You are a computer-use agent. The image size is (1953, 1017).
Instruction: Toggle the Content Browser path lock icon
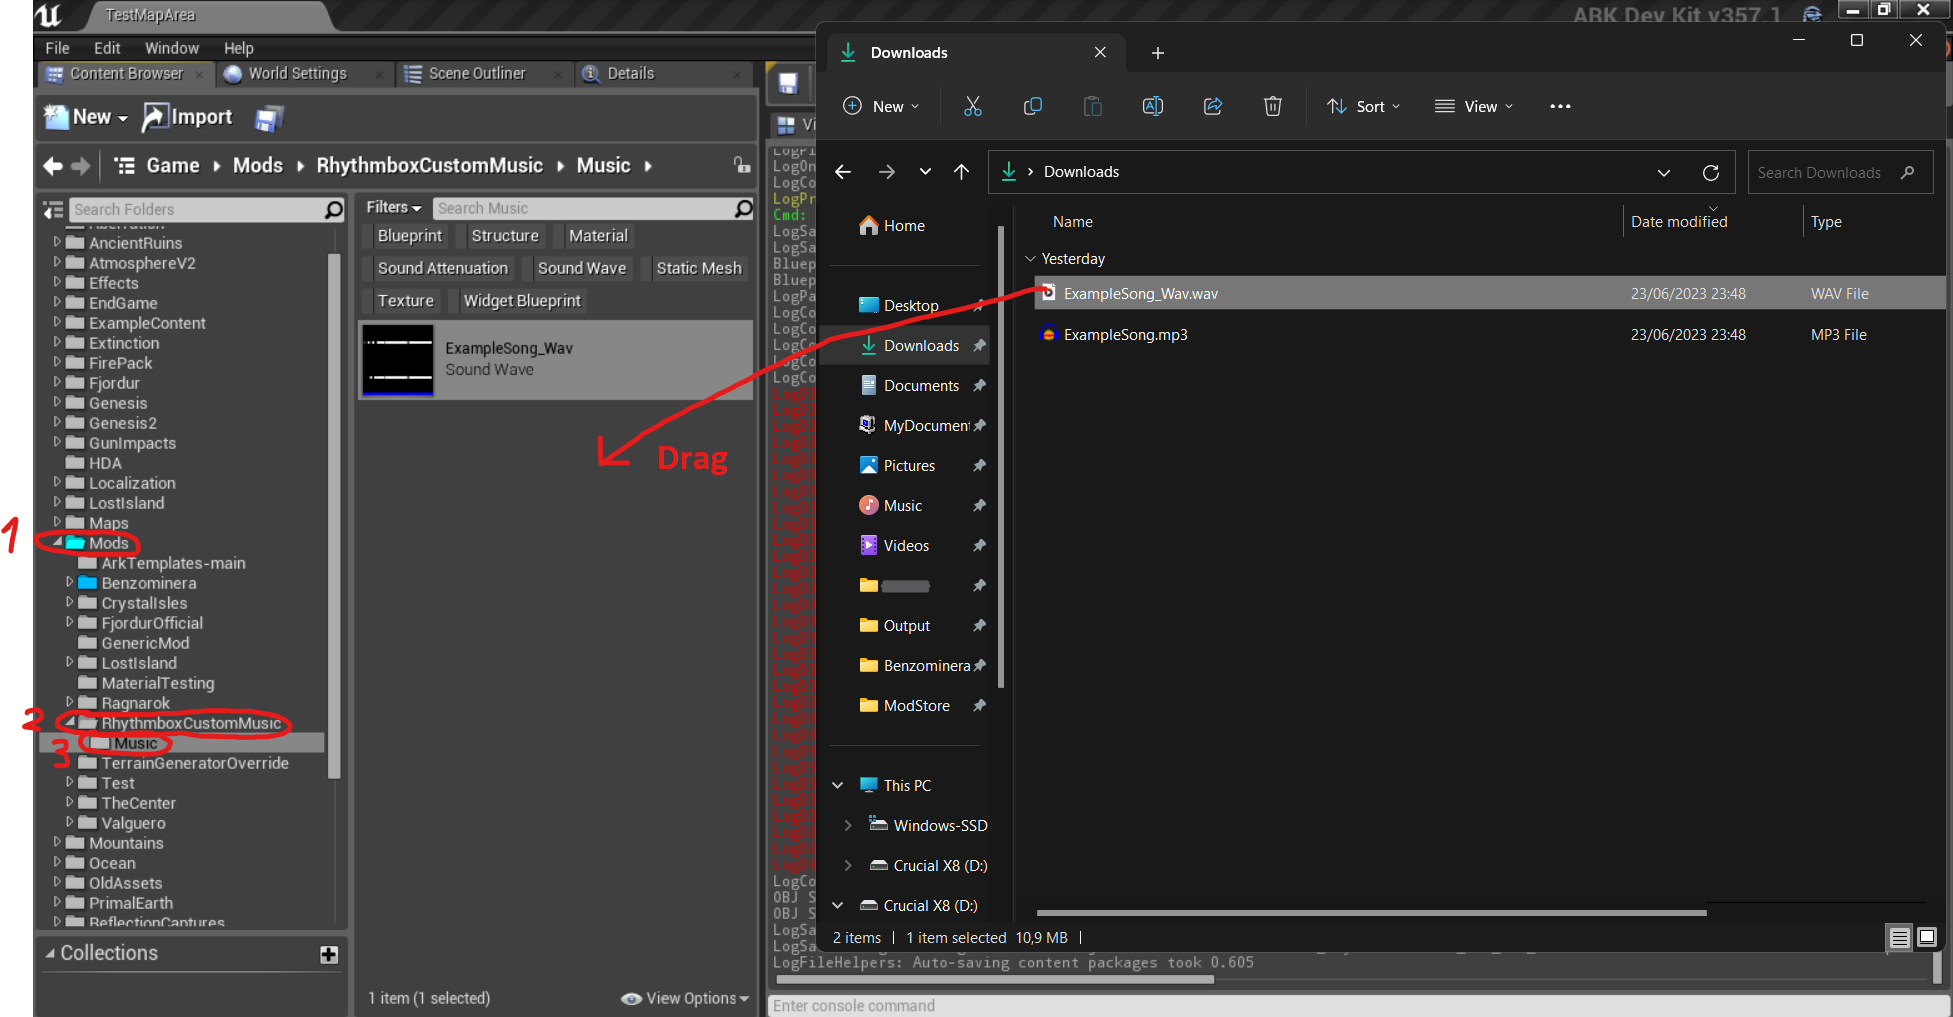click(x=741, y=165)
